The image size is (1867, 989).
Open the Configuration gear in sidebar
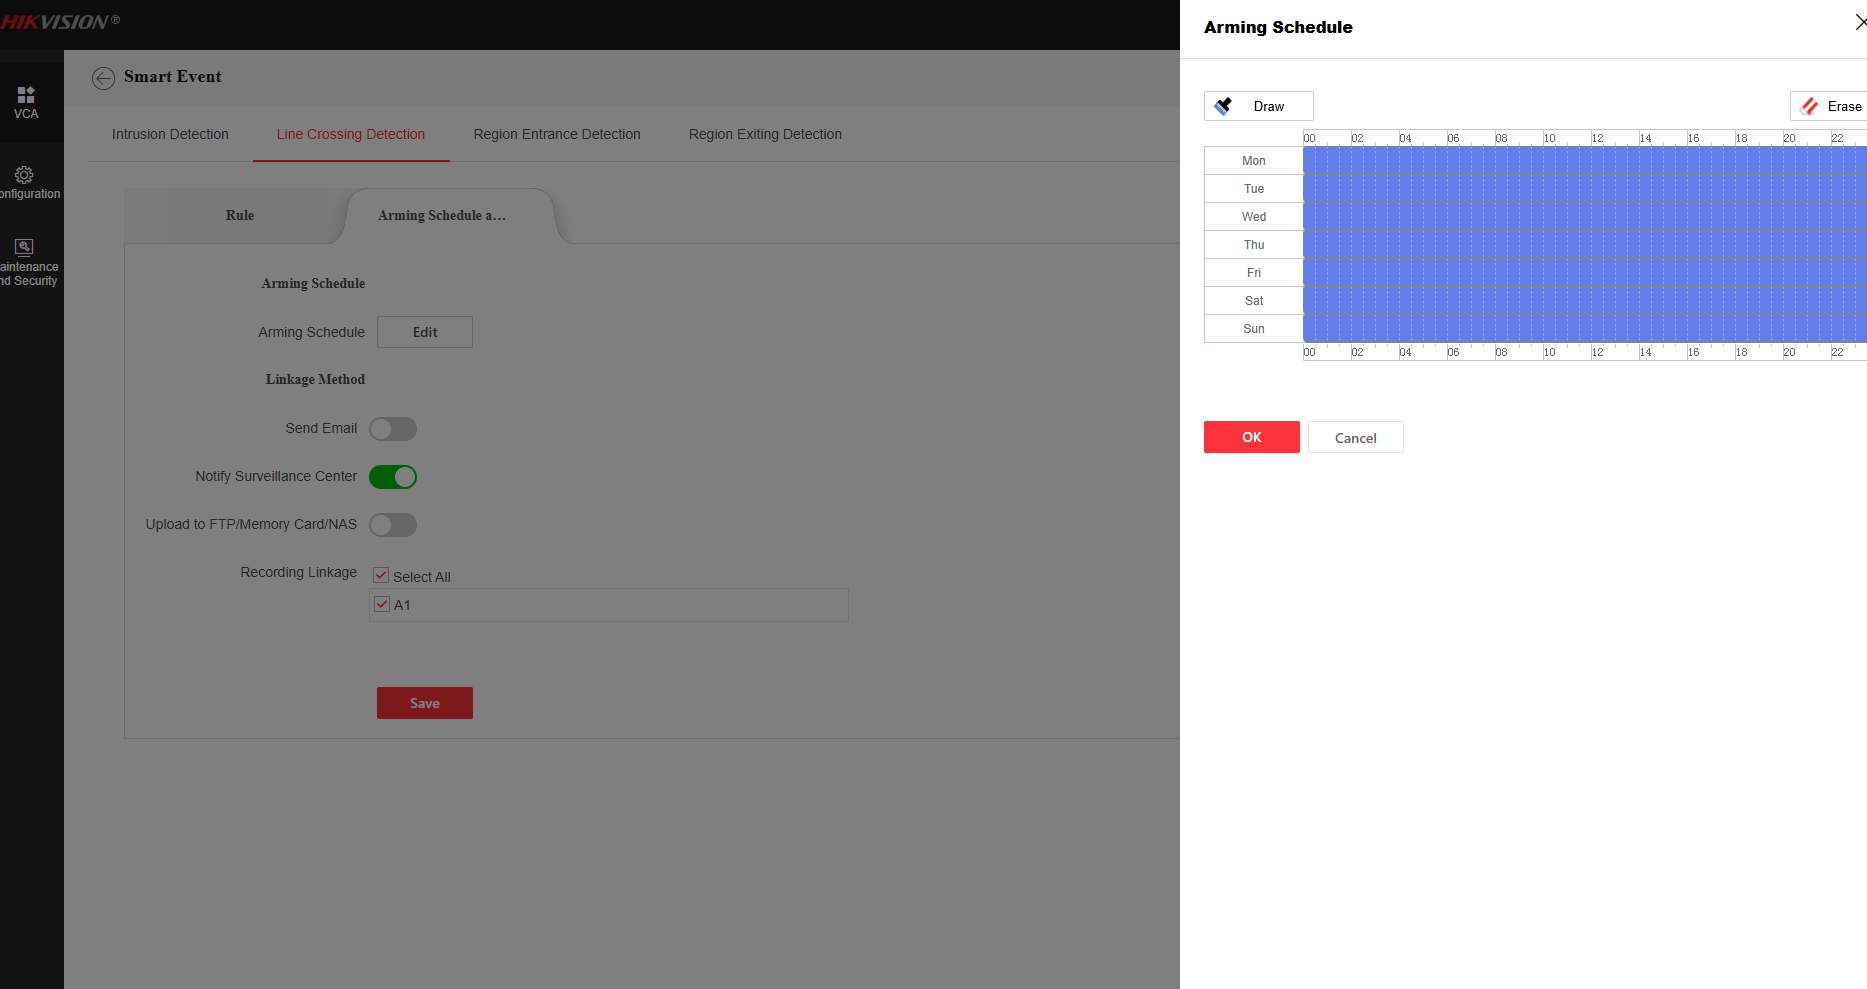(x=25, y=176)
